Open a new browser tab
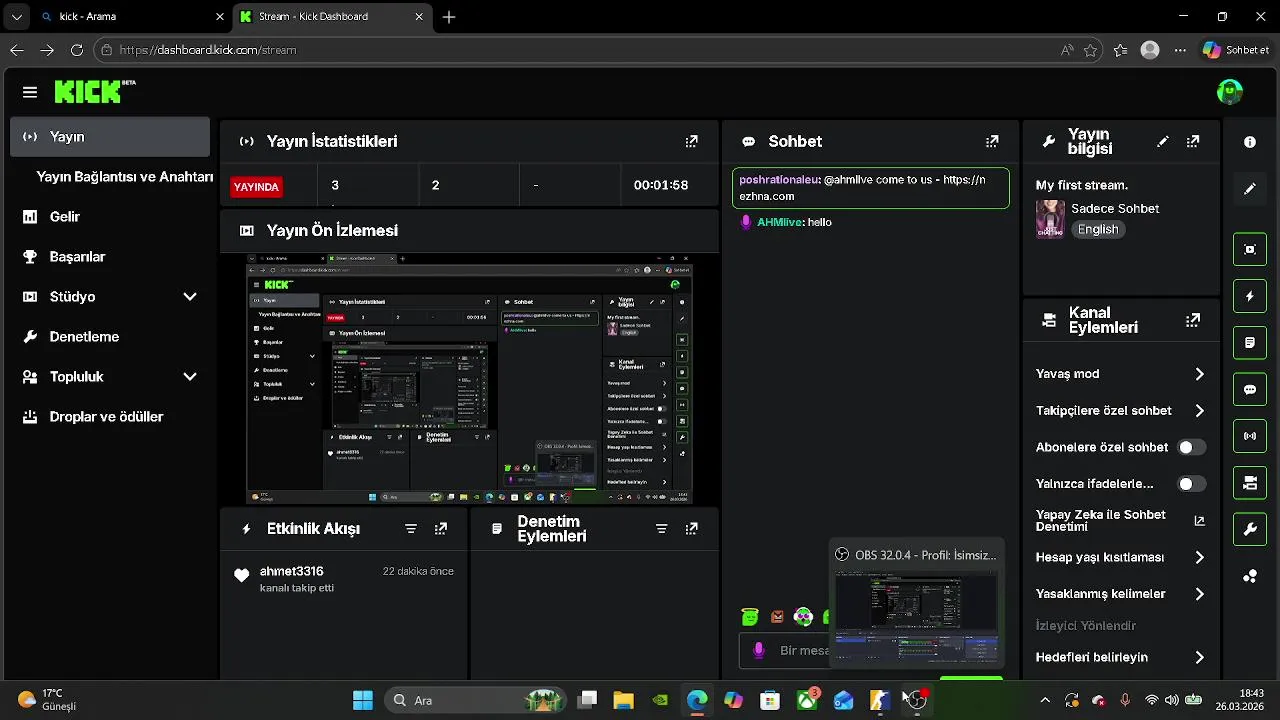 click(449, 17)
